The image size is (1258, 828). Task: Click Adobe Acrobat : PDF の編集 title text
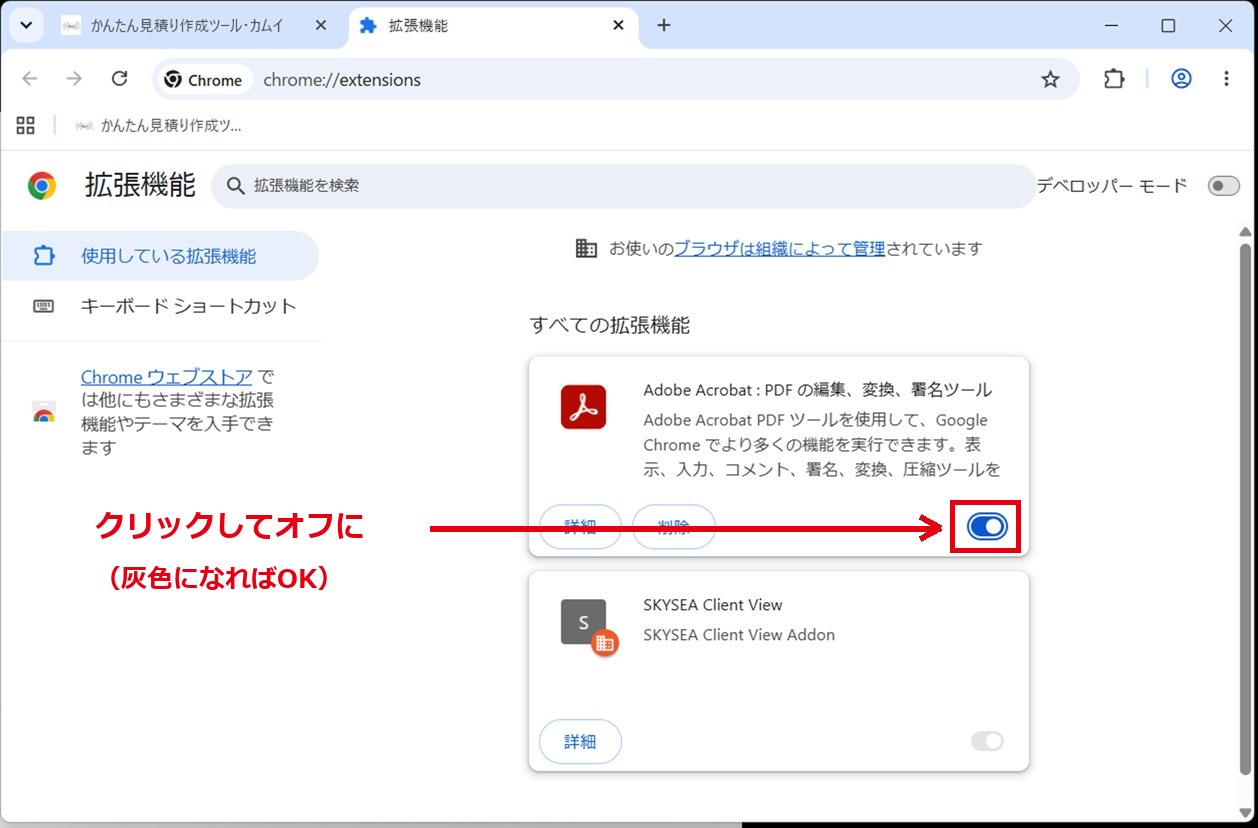click(817, 389)
